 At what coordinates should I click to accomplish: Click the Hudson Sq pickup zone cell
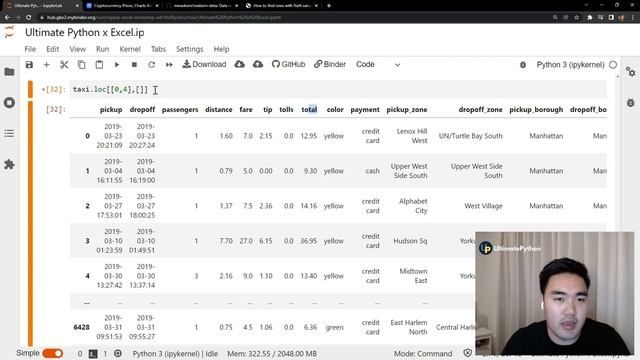410,241
